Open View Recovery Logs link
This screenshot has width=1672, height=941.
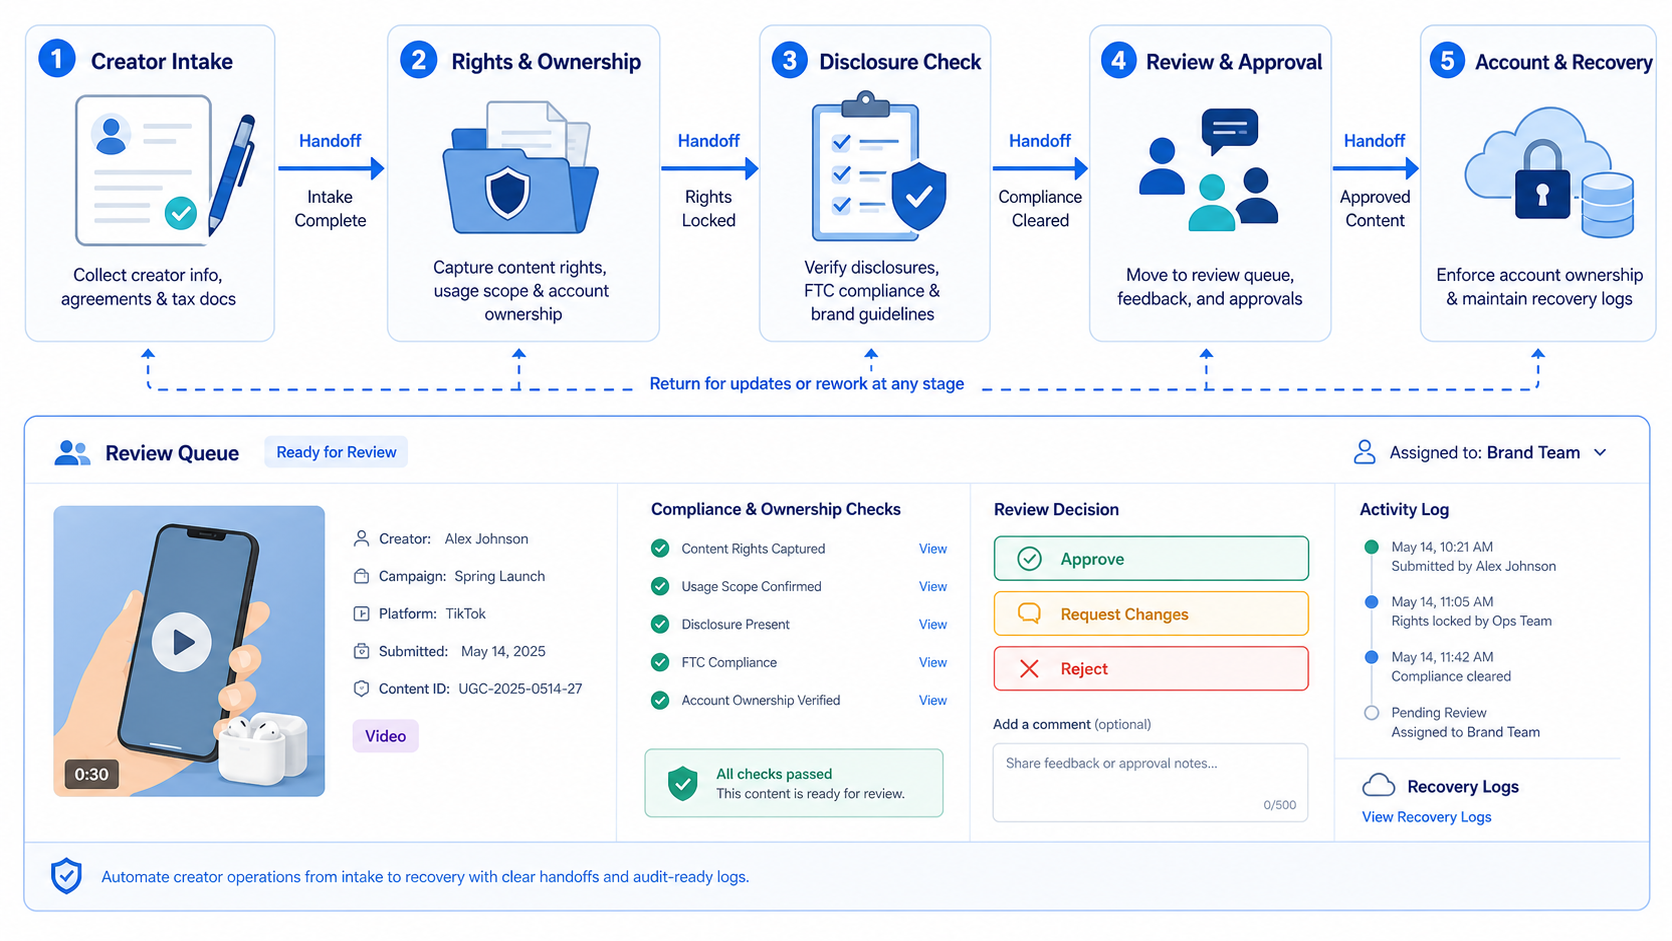1426,817
